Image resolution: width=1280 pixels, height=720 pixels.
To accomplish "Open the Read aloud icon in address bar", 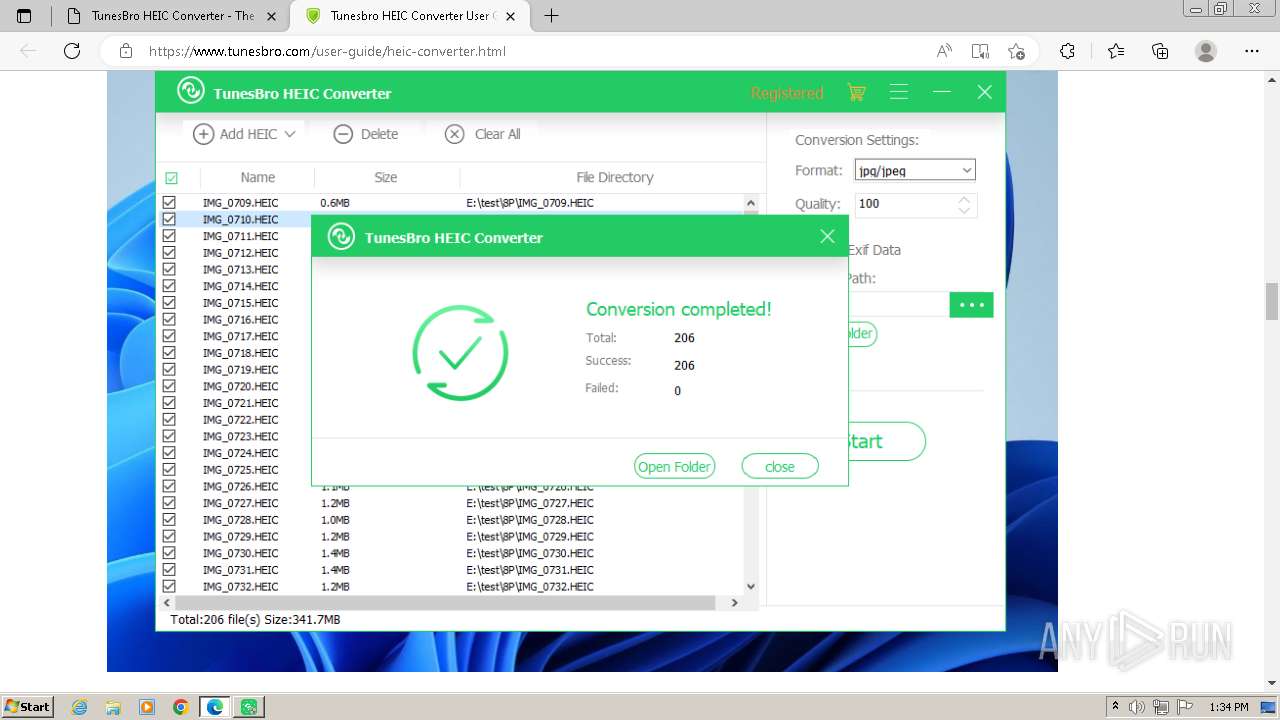I will [943, 51].
